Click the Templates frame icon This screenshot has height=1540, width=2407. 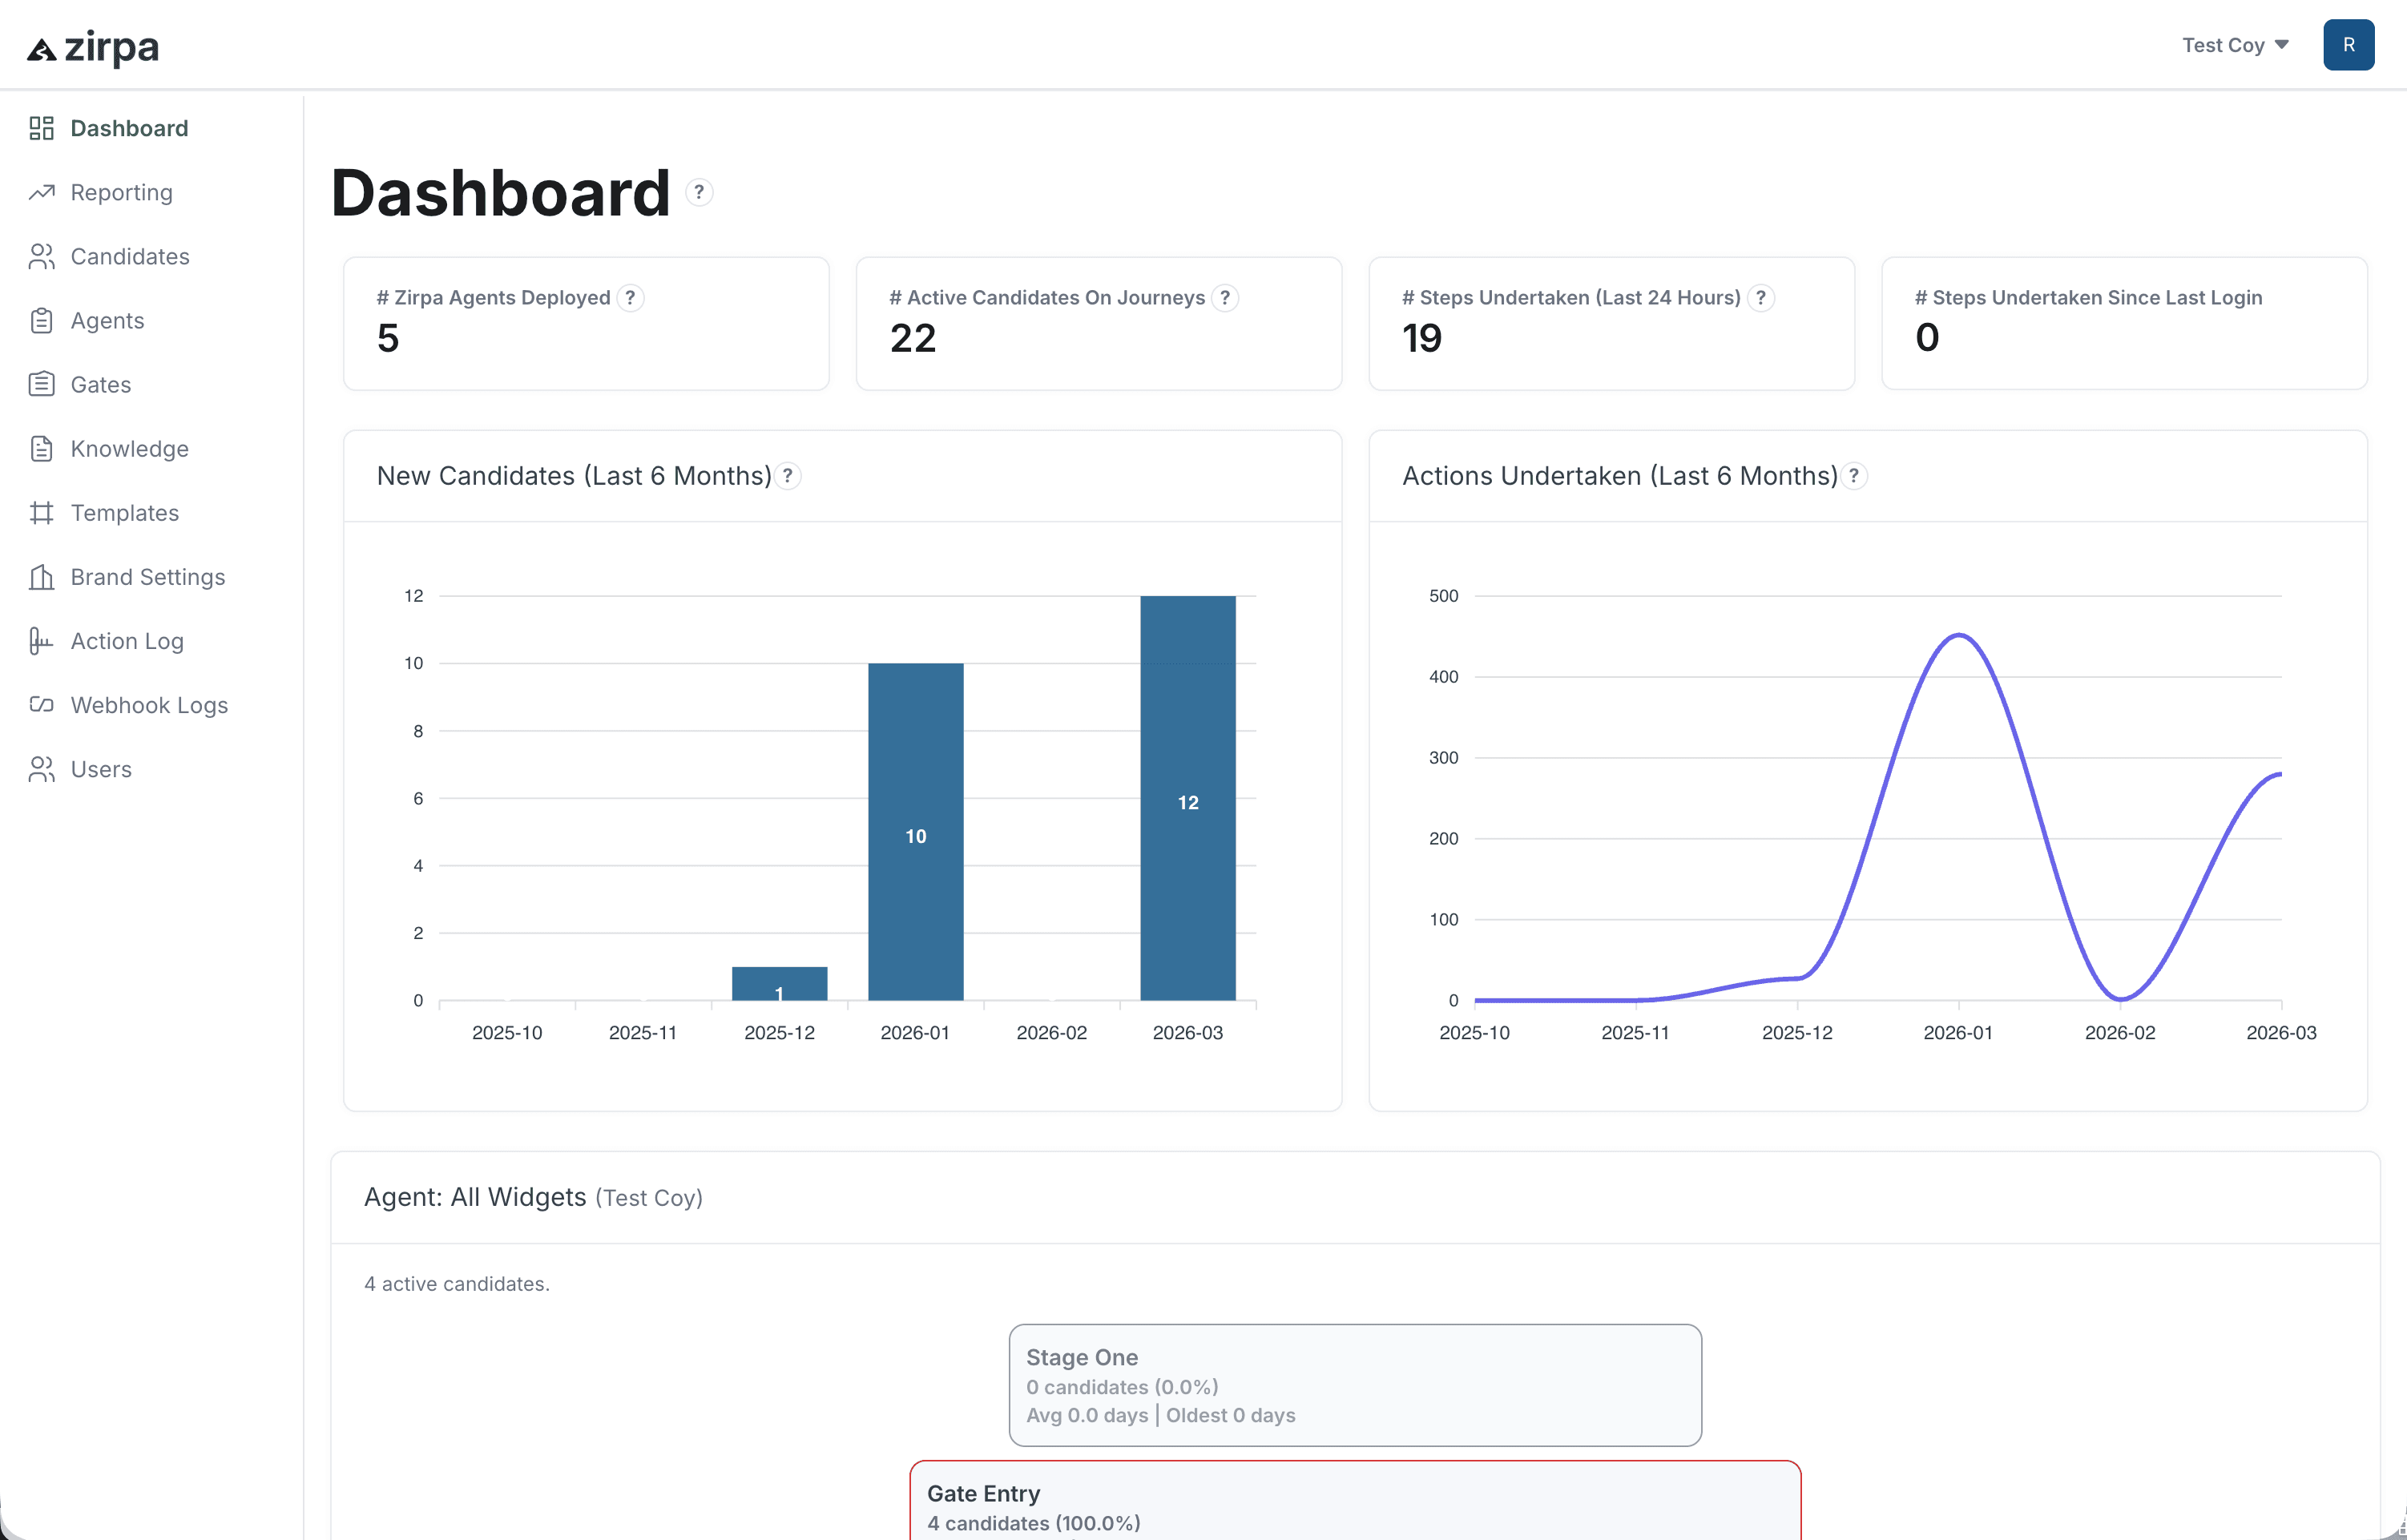(41, 513)
